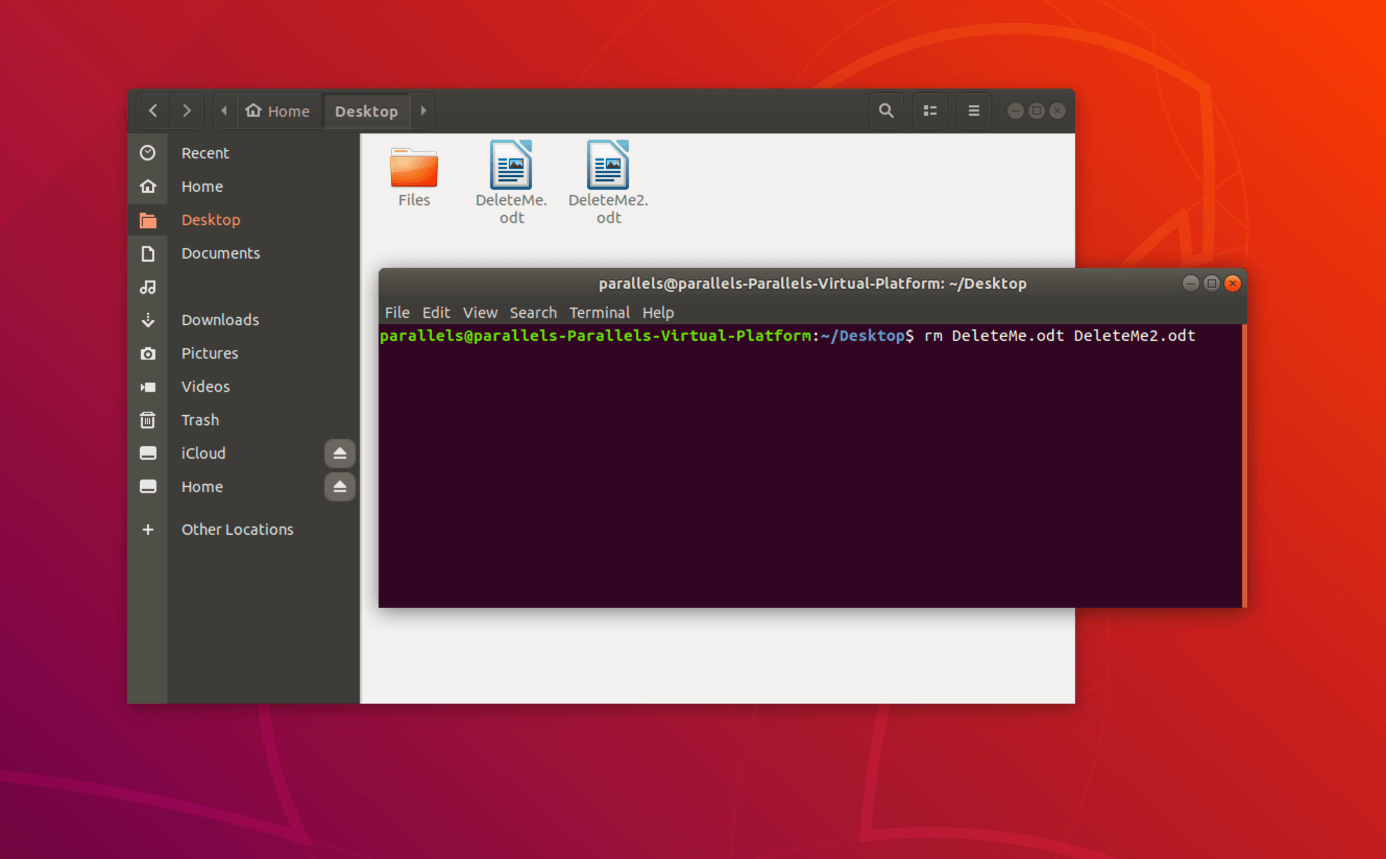Click Other Locations in the sidebar
1386x859 pixels.
coord(237,529)
